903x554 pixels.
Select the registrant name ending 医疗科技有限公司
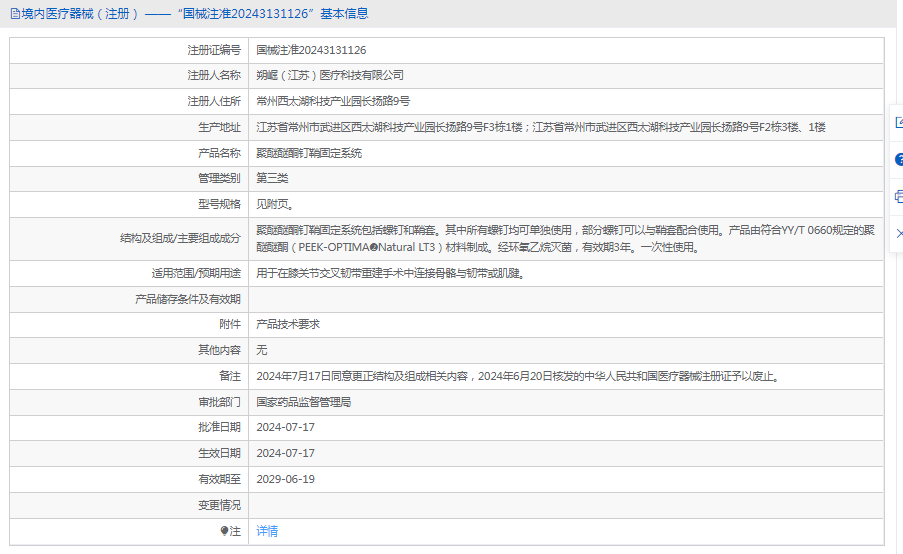330,75
